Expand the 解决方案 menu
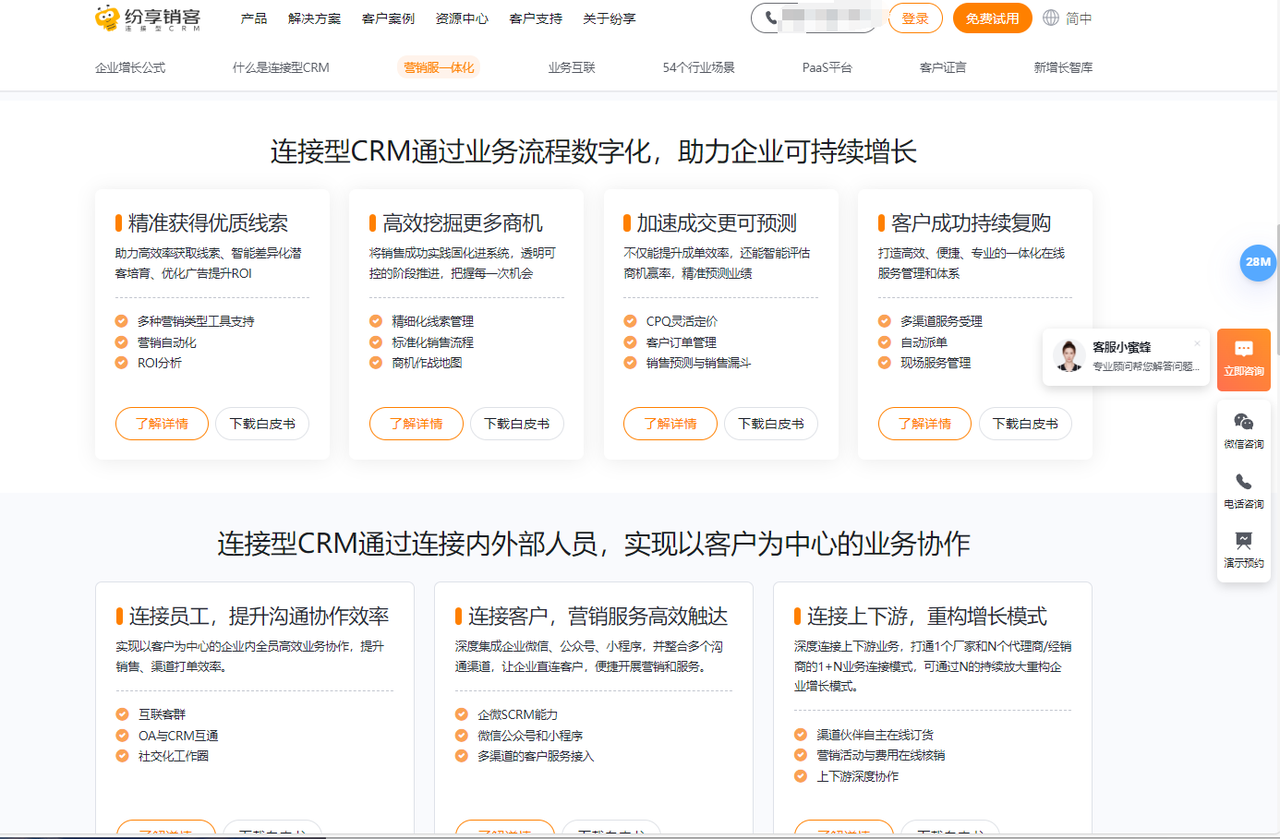This screenshot has width=1280, height=839. click(x=313, y=18)
